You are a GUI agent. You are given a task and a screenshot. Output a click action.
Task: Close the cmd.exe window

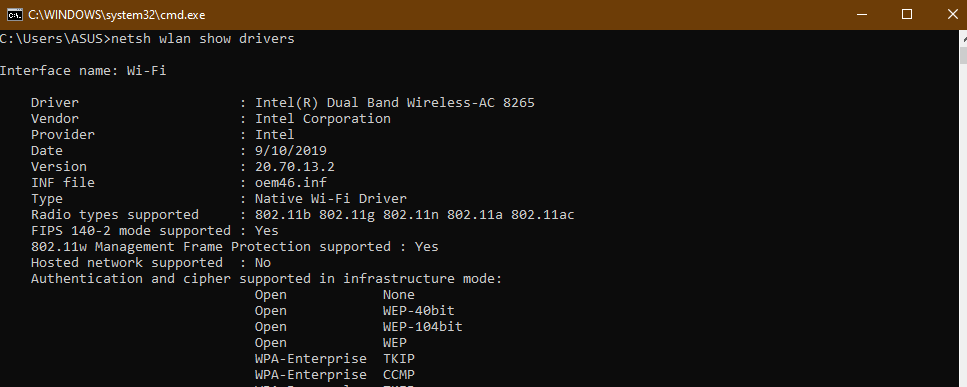(953, 15)
